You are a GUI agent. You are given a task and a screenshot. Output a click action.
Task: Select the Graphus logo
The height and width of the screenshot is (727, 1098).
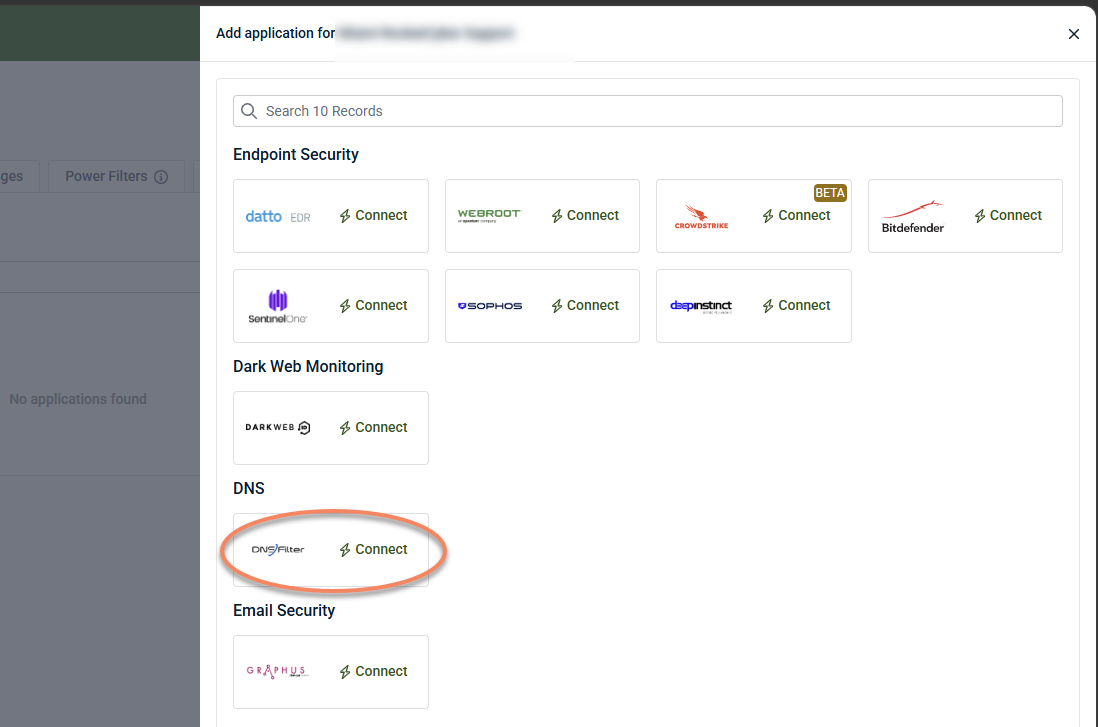tap(277, 671)
